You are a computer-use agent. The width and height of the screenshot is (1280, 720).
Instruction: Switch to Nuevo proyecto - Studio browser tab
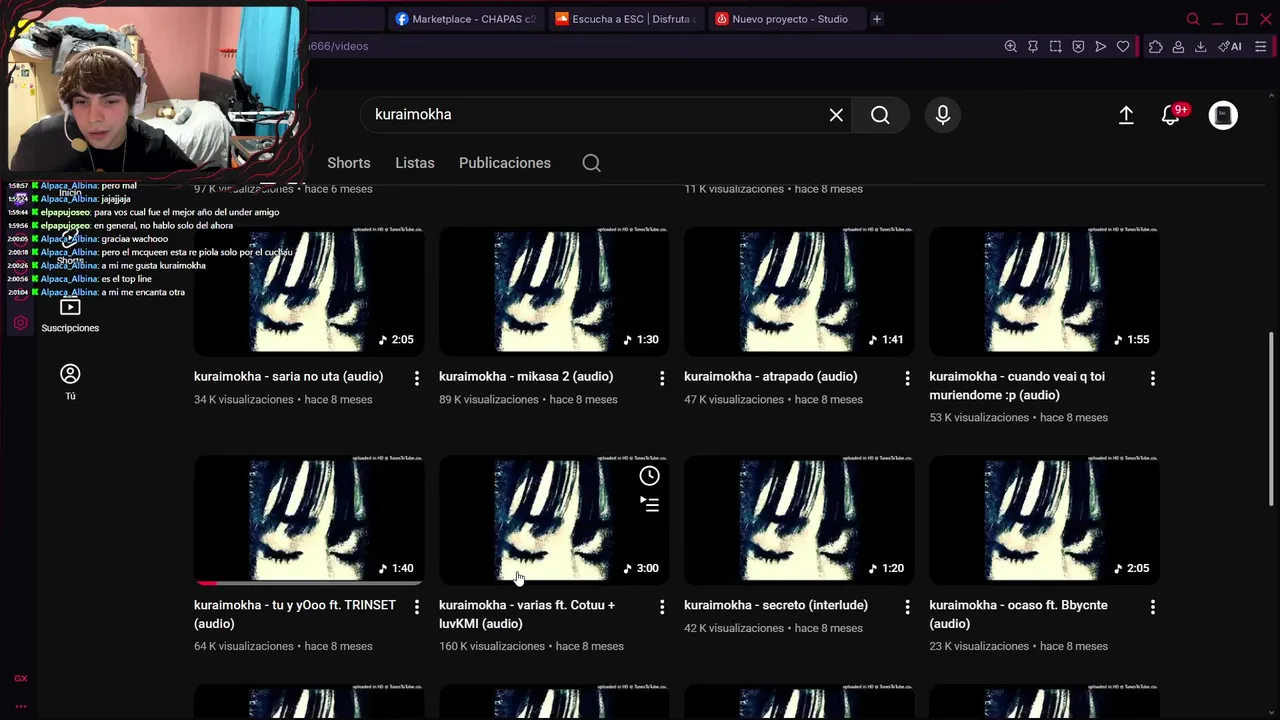click(785, 19)
